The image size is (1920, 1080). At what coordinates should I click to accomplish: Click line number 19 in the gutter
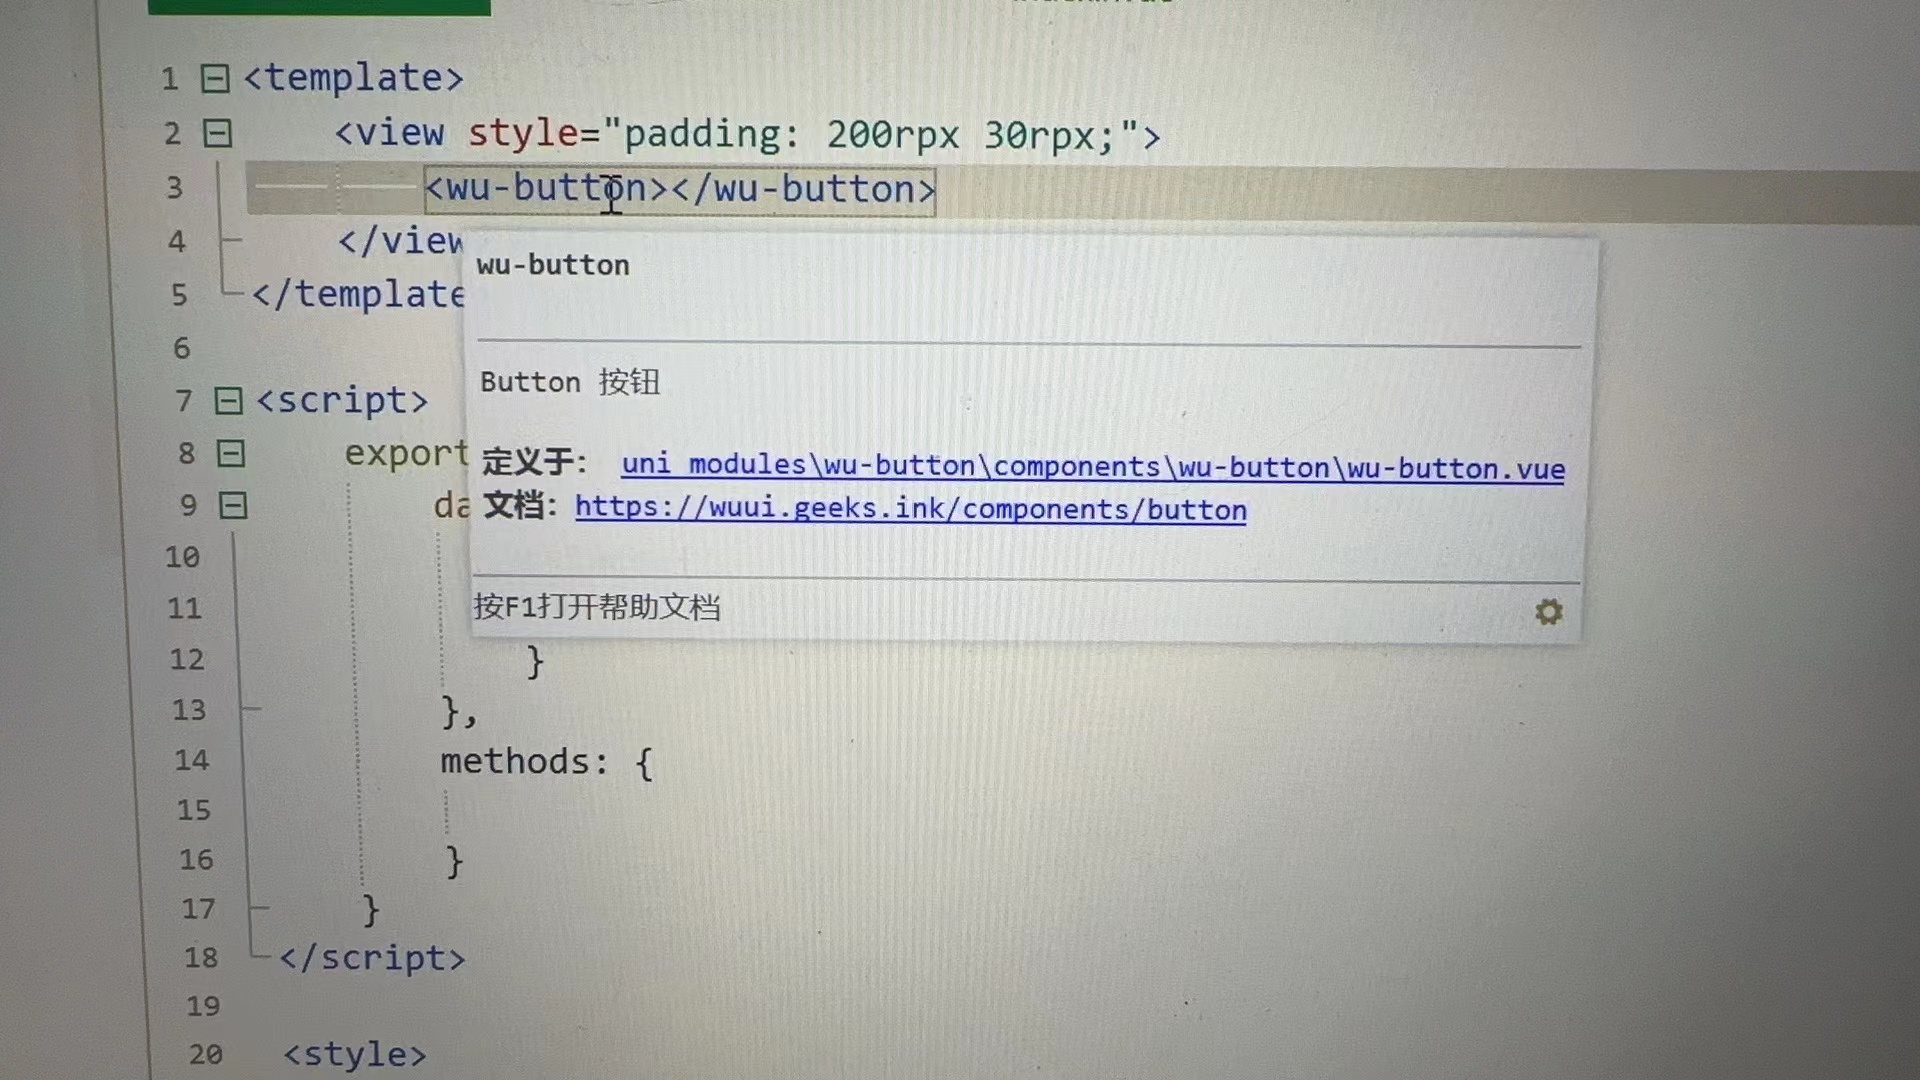203,1006
